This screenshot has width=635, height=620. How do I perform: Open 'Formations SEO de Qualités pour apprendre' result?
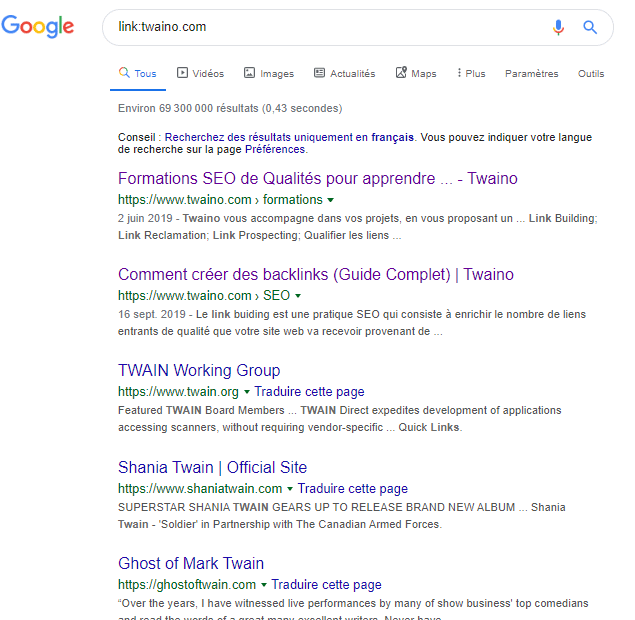coord(318,179)
